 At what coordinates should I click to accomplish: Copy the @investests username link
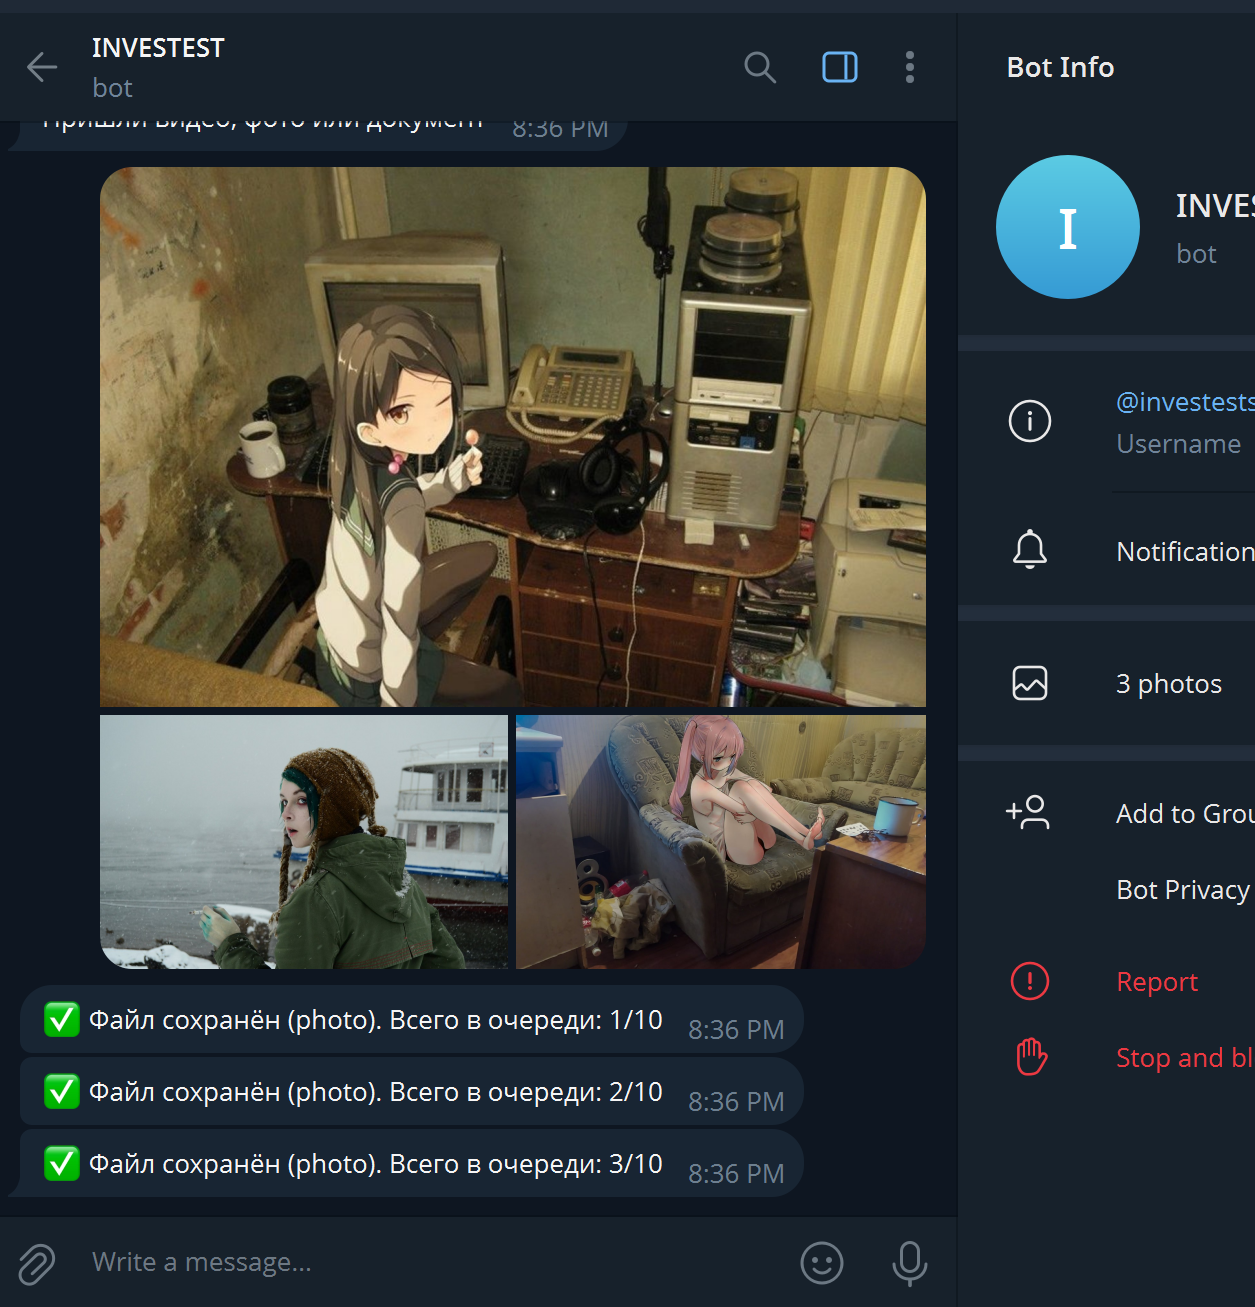[1185, 402]
